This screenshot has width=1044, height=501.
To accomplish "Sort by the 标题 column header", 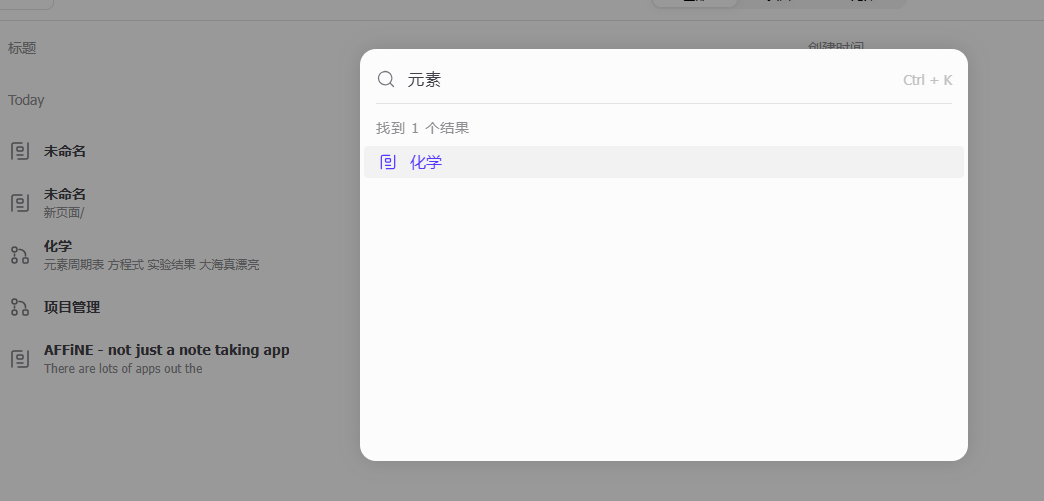I will click(22, 48).
